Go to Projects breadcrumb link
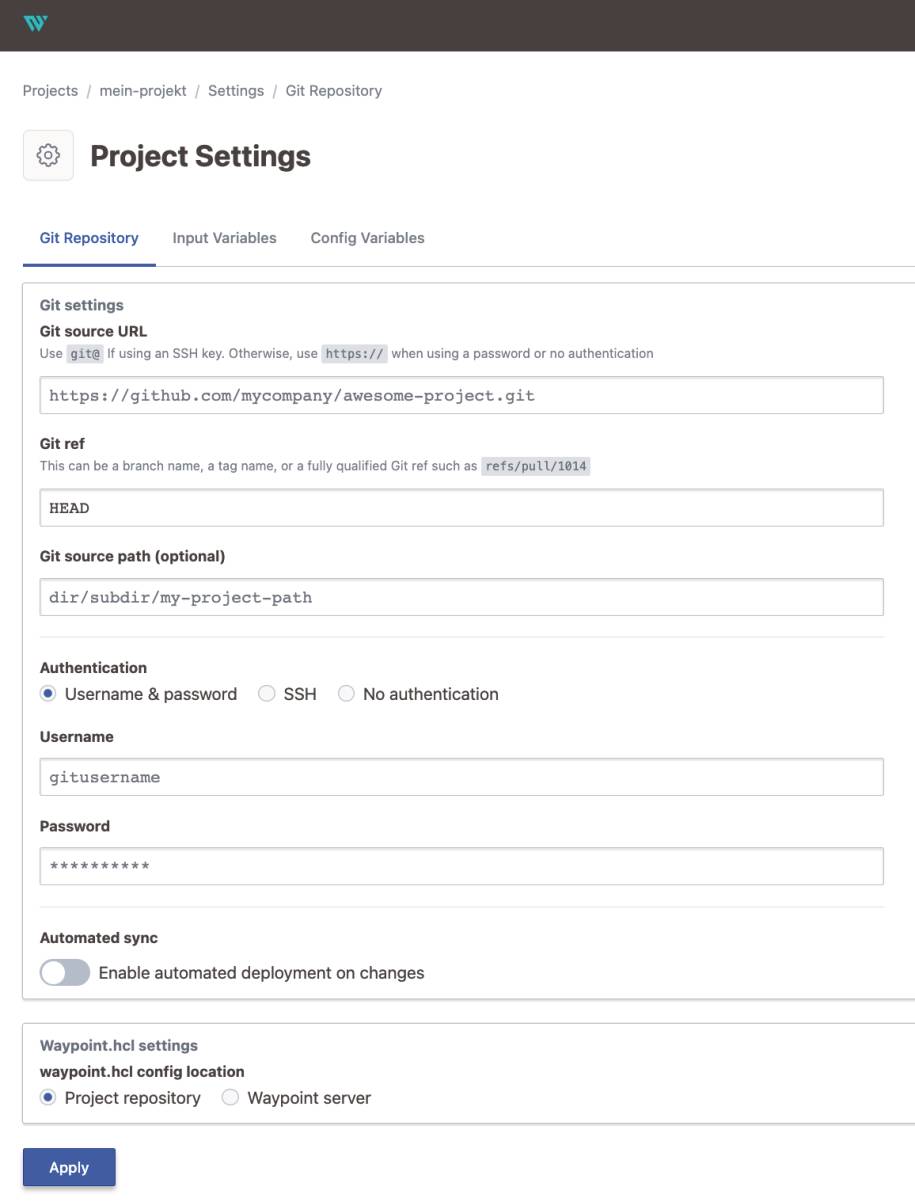This screenshot has width=915, height=1202. coord(50,91)
